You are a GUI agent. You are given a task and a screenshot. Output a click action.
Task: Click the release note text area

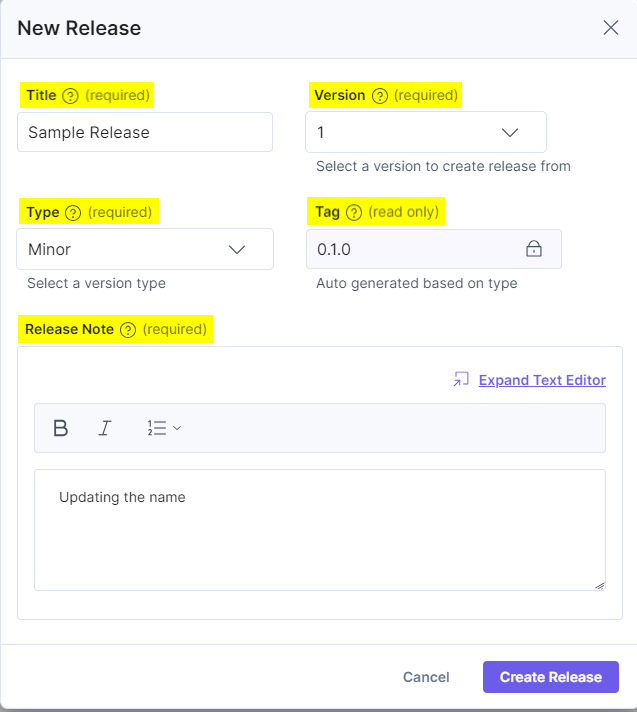coord(320,530)
